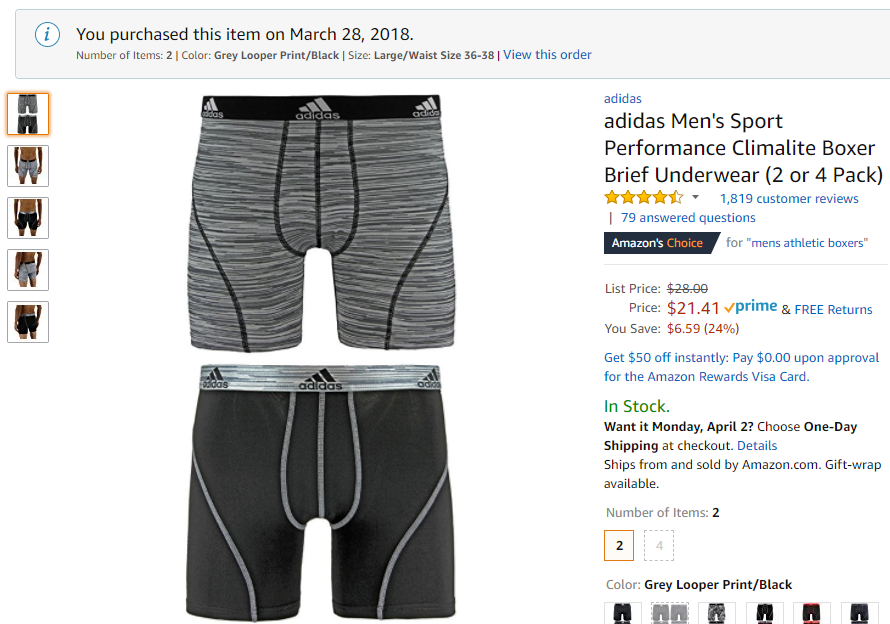Screen dimensions: 890x624
Task: Select the model wearing grey boxers front thumbnail
Action: click(x=28, y=166)
